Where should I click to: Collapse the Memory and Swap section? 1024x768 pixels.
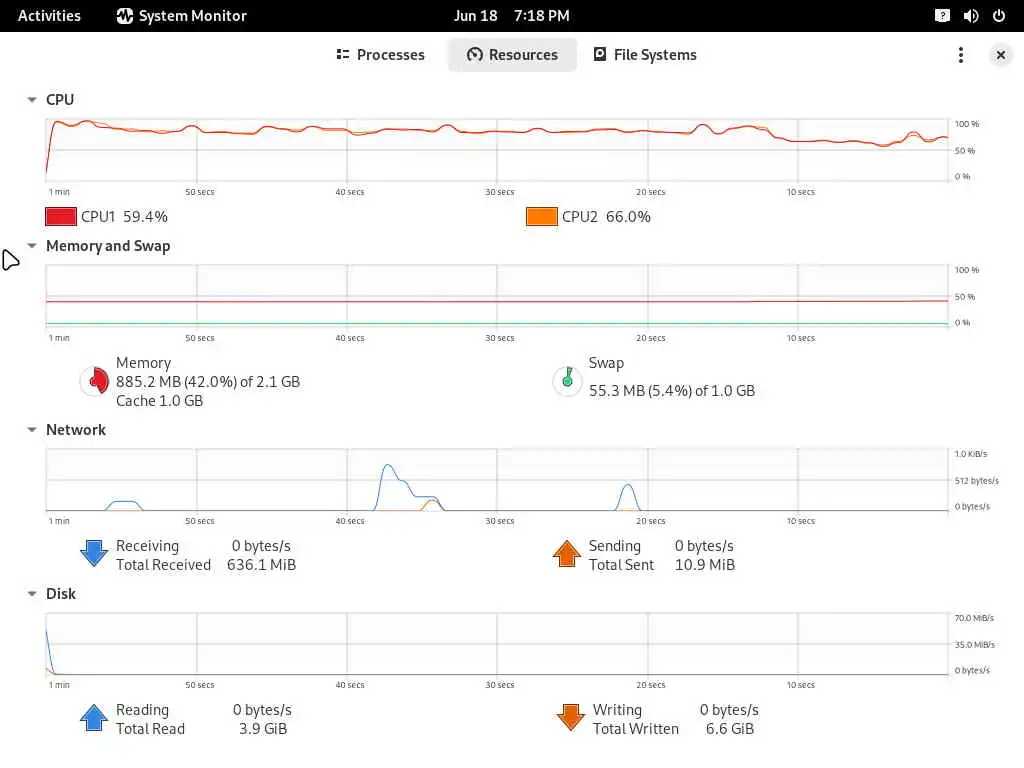click(x=31, y=246)
